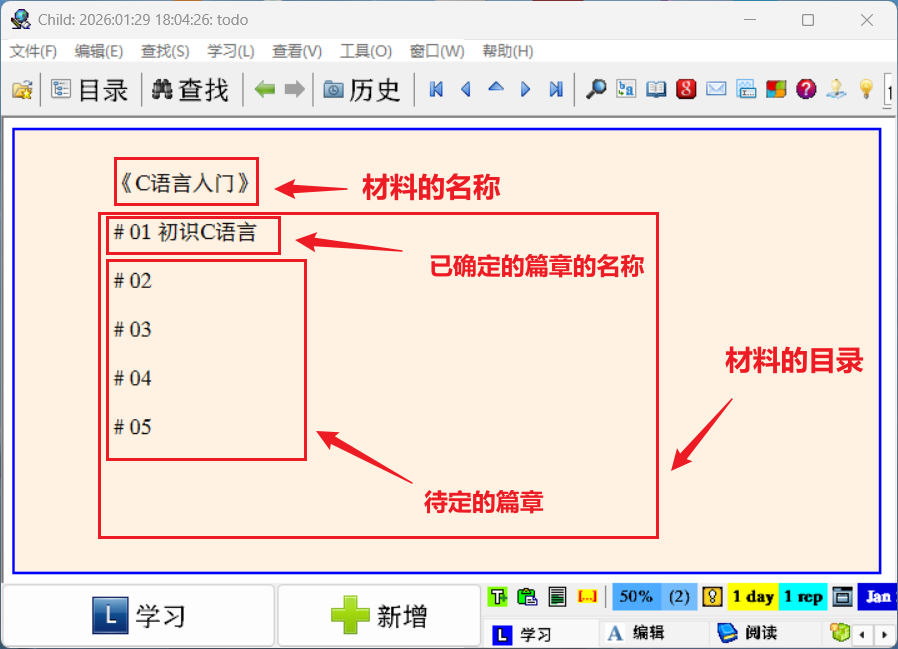Image resolution: width=898 pixels, height=649 pixels.
Task: Click the '# 05' line
Action: [132, 427]
